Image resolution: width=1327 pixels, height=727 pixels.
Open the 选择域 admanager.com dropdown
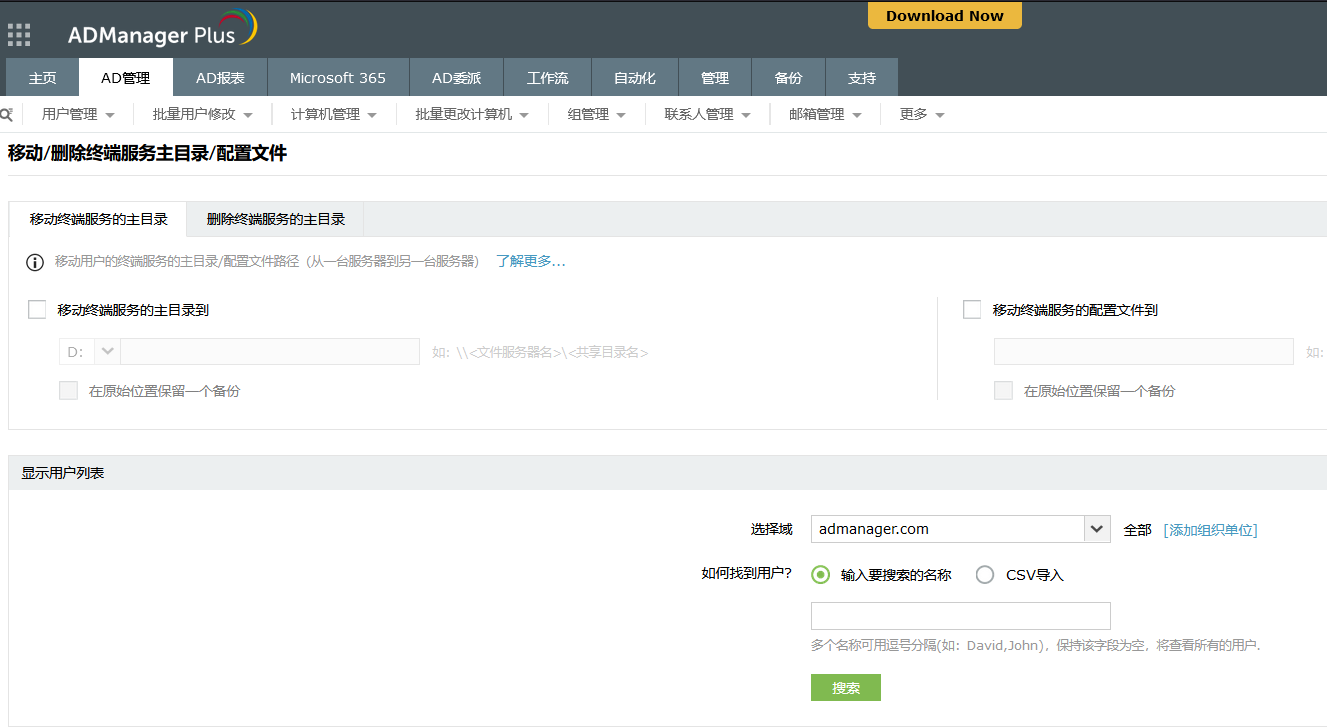coord(1096,529)
